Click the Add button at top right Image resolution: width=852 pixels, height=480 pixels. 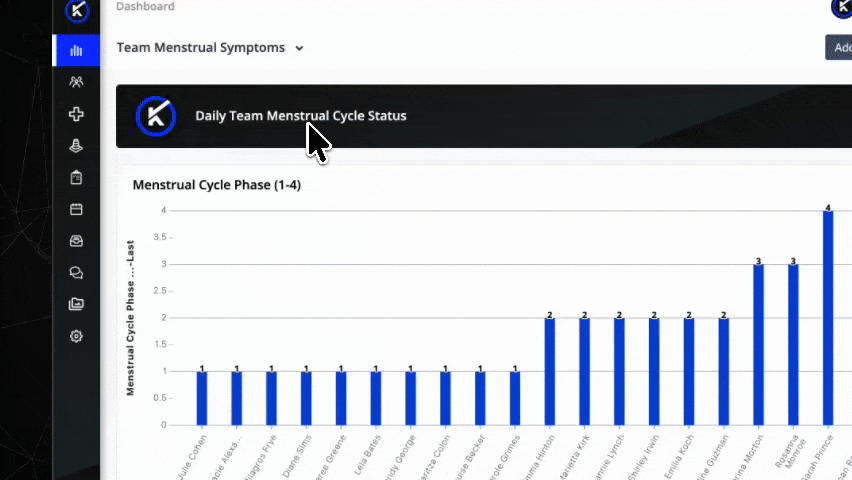tap(839, 48)
